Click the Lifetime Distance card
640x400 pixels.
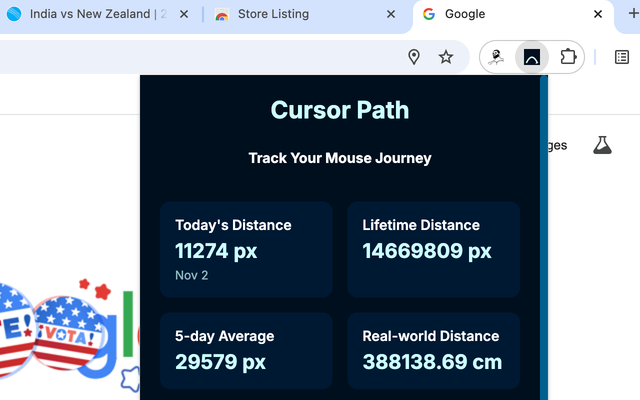pyautogui.click(x=433, y=249)
